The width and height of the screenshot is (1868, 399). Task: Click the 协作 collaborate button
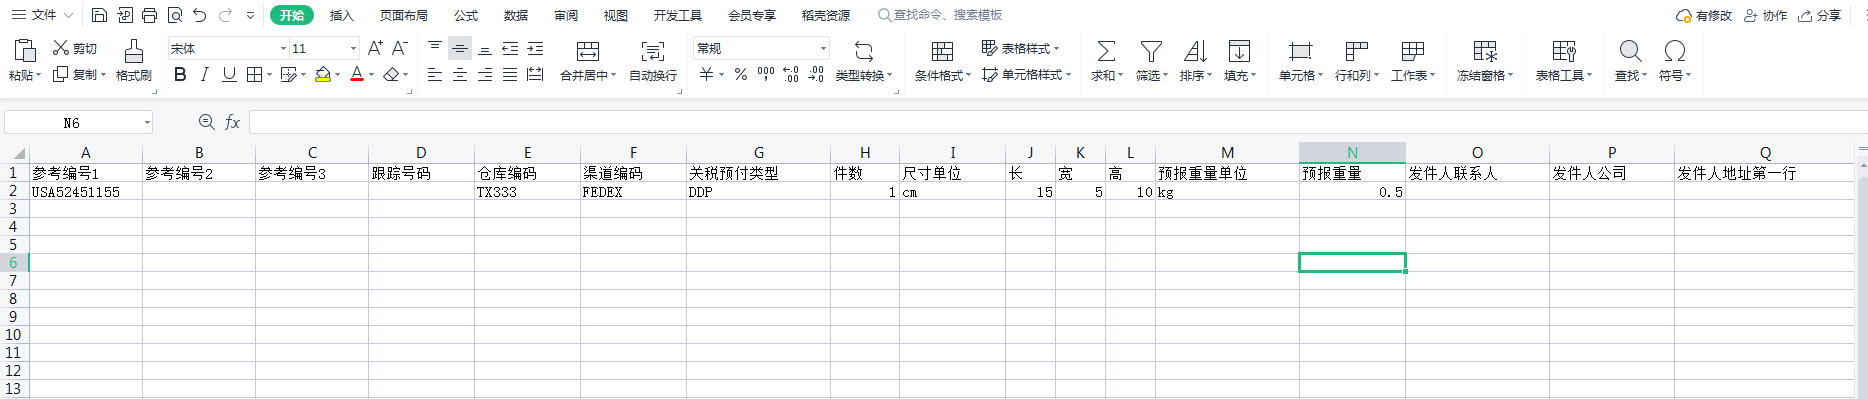(1765, 15)
